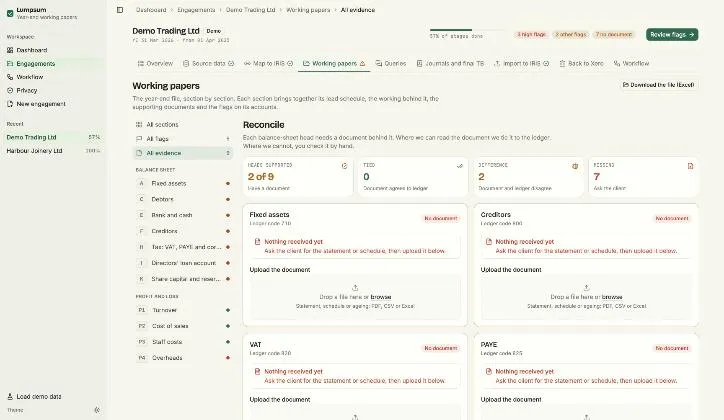Open the Workflow tab in the top row
The image size is (724, 420).
click(631, 64)
